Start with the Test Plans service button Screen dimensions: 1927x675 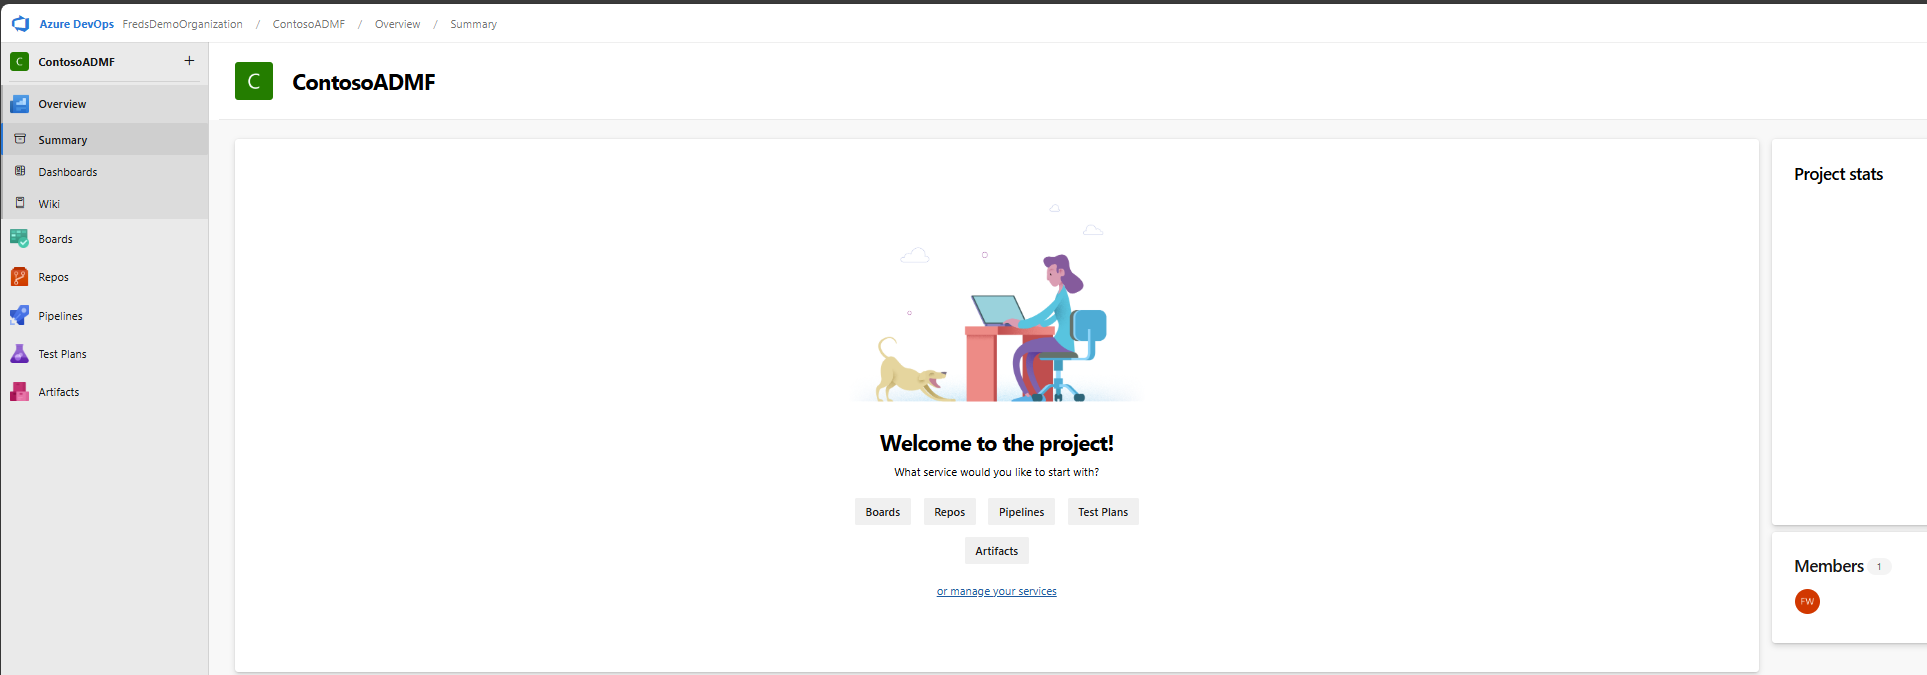[x=1103, y=512]
